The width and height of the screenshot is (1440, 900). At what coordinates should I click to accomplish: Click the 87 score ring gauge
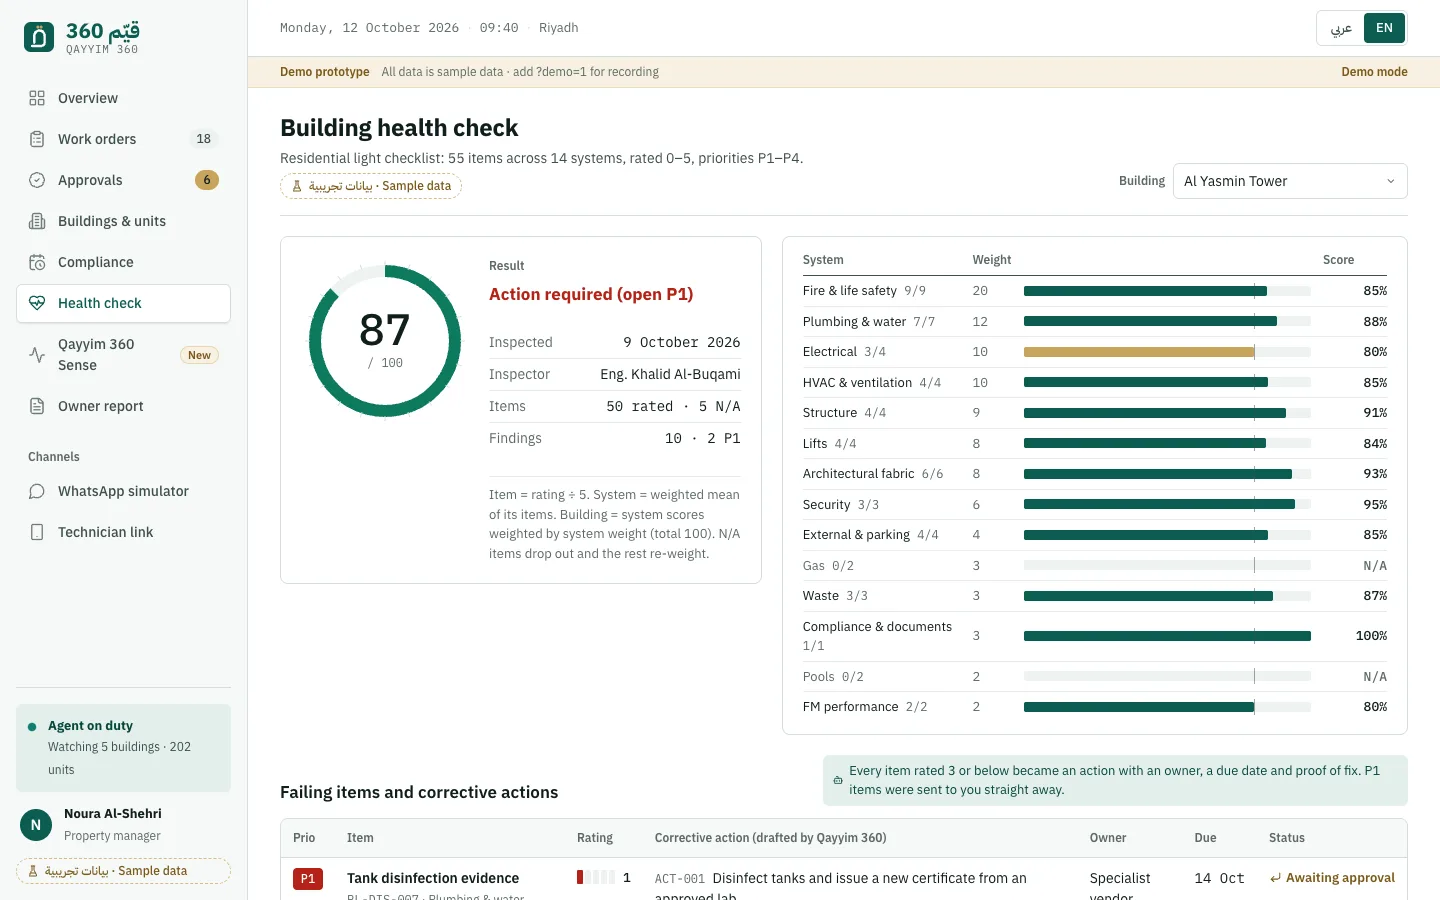coord(385,341)
